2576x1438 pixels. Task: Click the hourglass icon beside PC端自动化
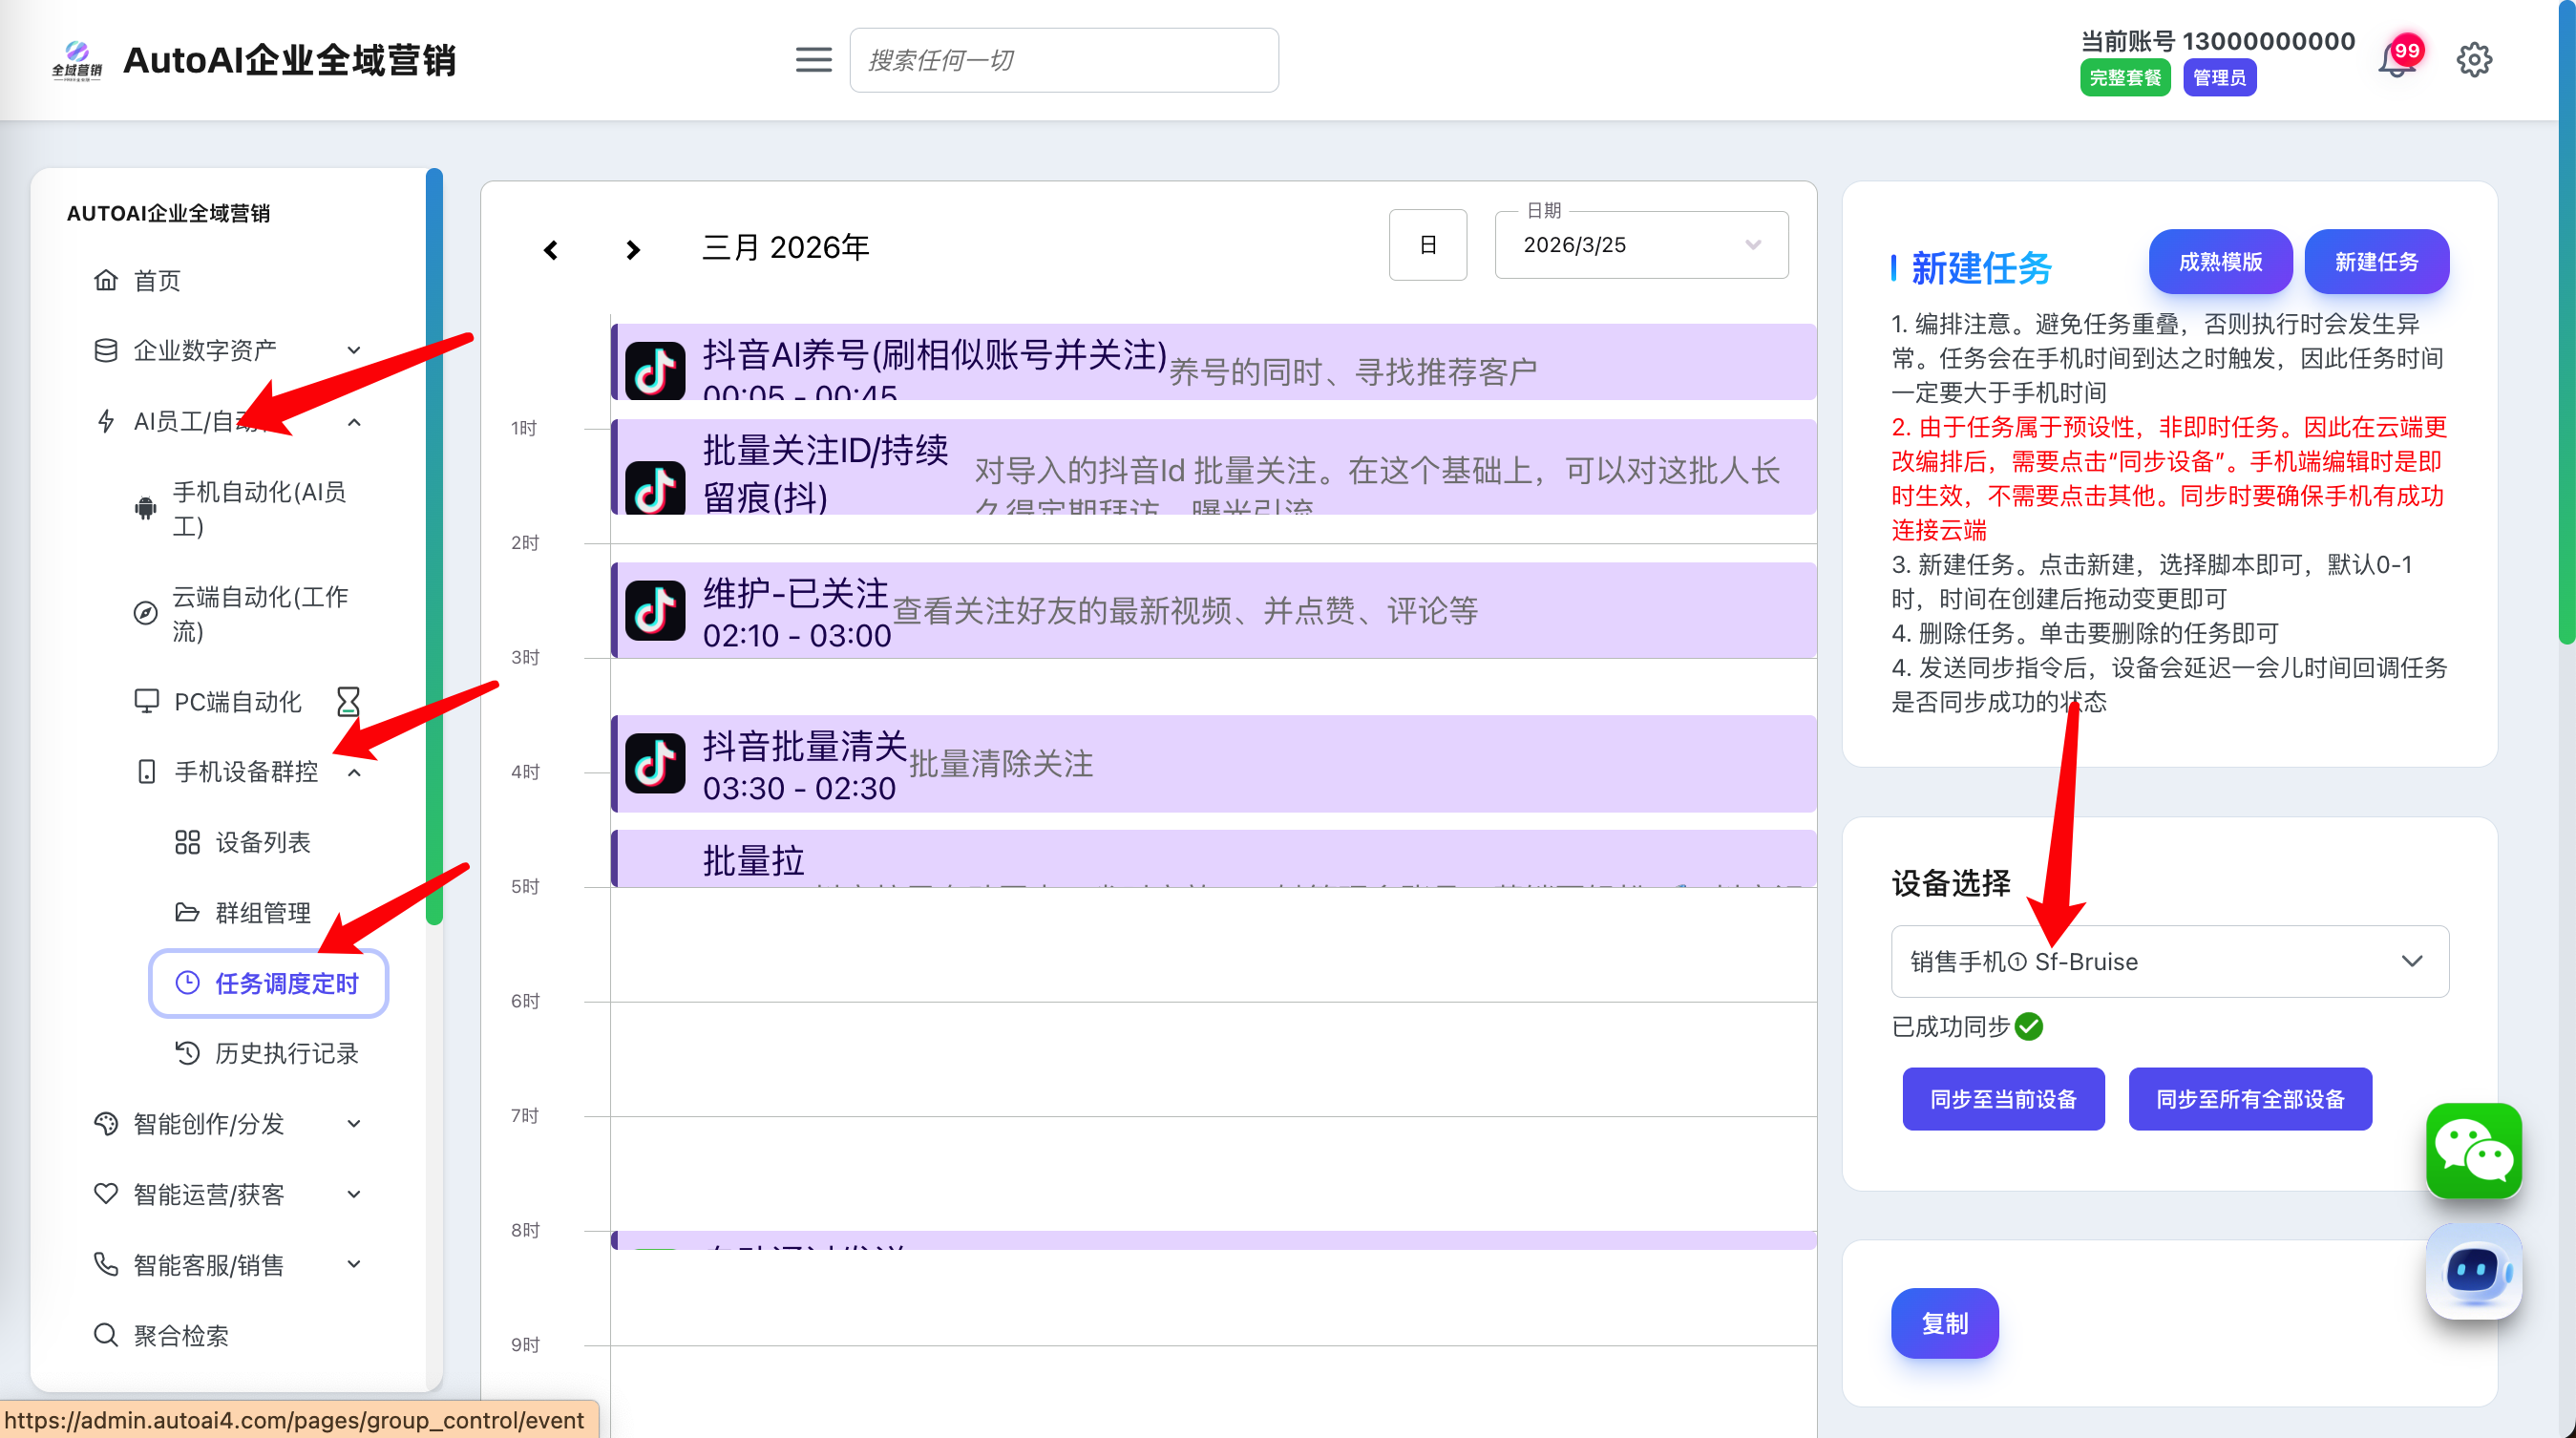pos(348,701)
